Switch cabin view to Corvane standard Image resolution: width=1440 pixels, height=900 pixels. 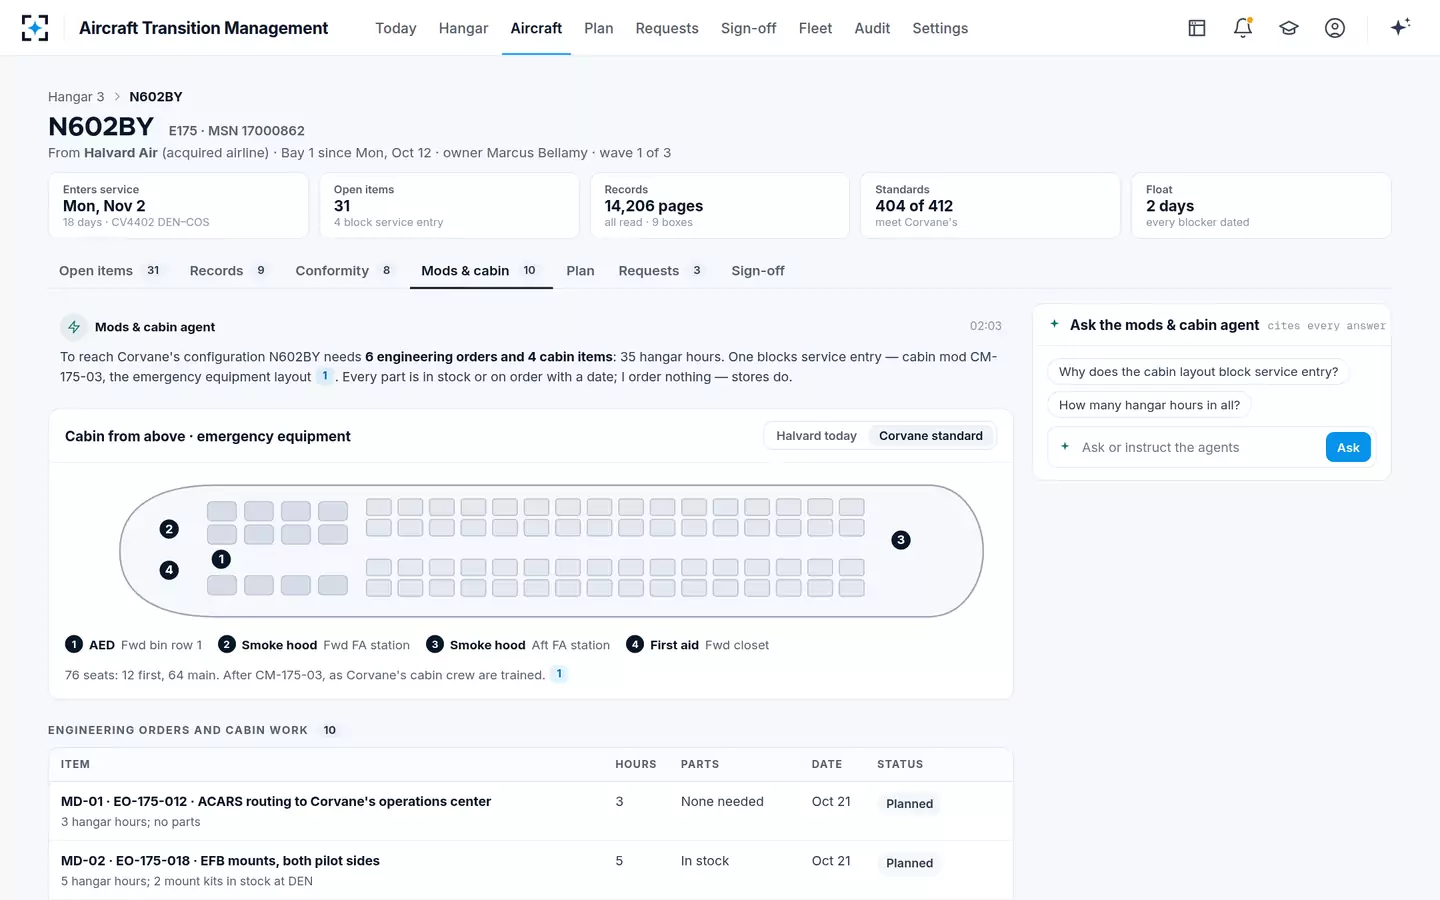pos(931,436)
